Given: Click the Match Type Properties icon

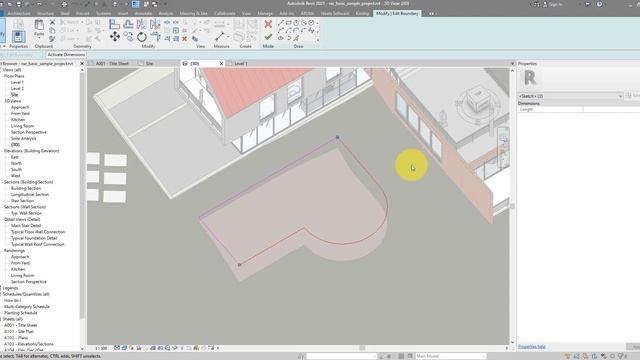Looking at the screenshot, I should click(x=52, y=39).
